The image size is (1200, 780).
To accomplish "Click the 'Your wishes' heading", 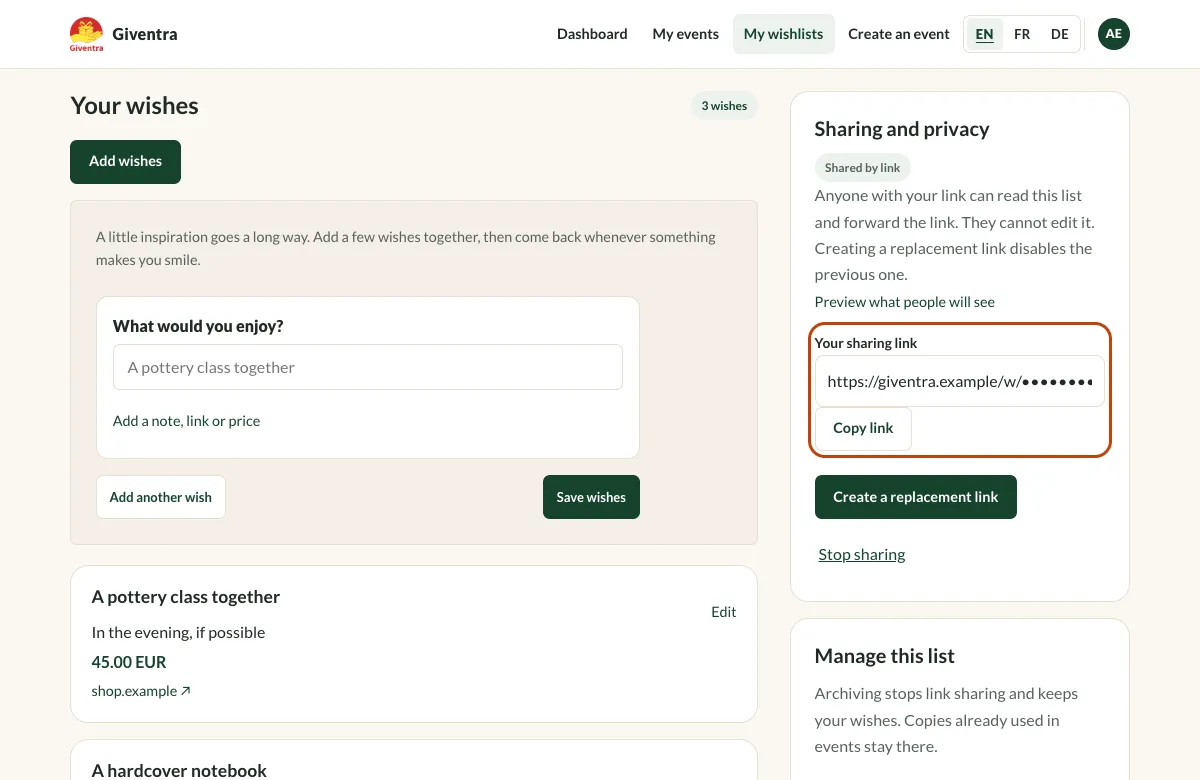I will (134, 106).
